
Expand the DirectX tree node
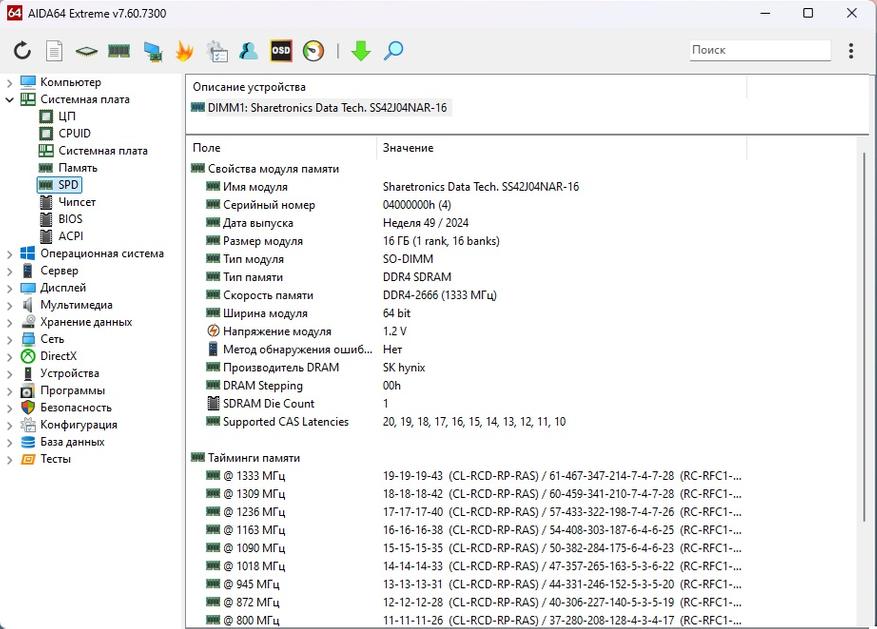click(10, 357)
